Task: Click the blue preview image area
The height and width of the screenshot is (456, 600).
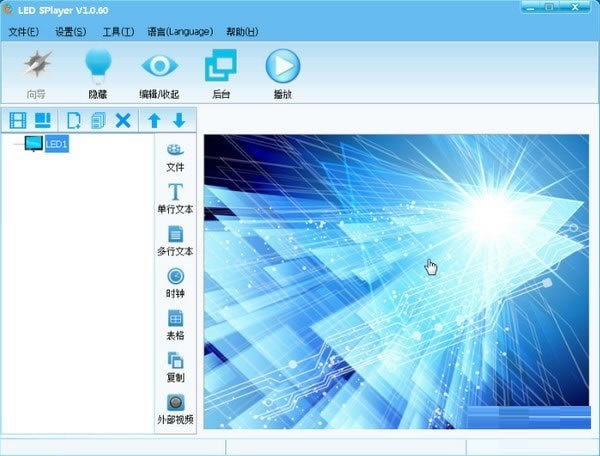Action: coord(396,282)
